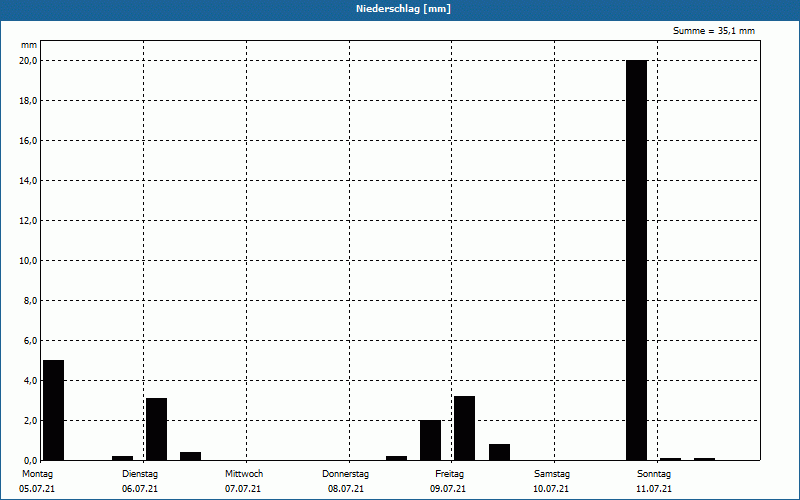Click the '20,0' y-axis value
The image size is (800, 500).
click(x=29, y=61)
